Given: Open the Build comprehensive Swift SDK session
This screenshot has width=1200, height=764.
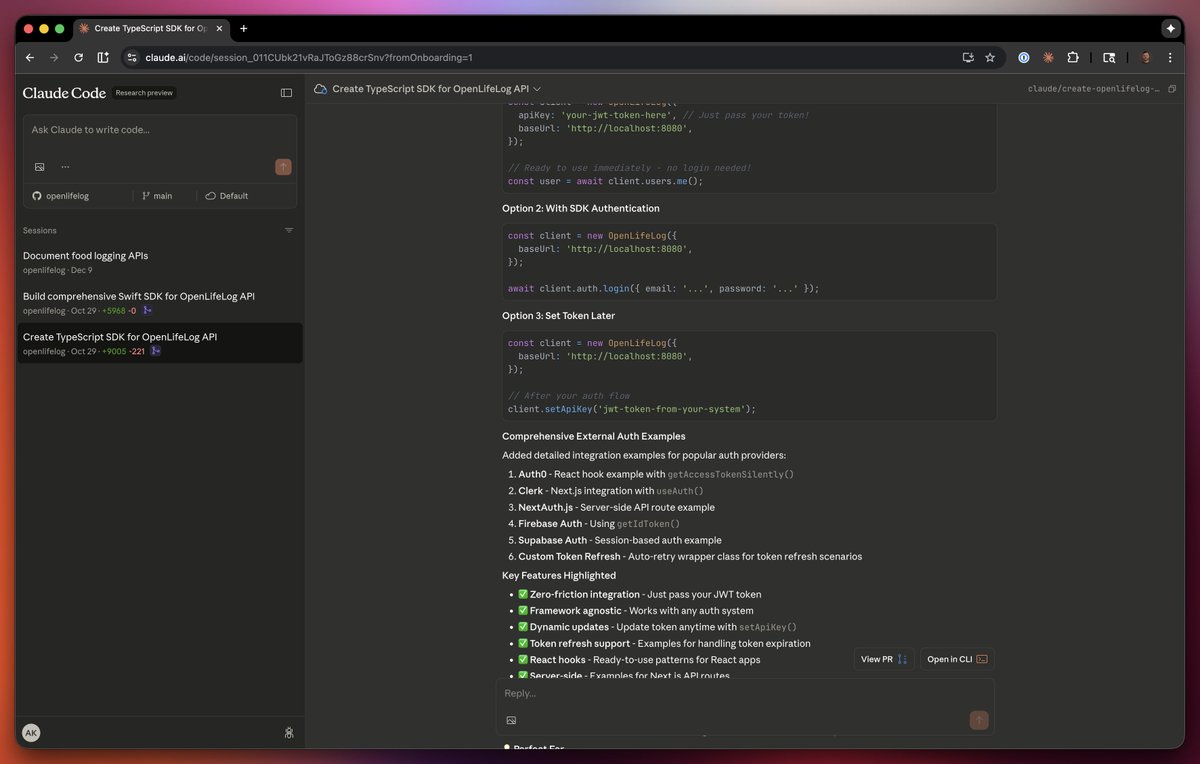Looking at the screenshot, I should 159,302.
